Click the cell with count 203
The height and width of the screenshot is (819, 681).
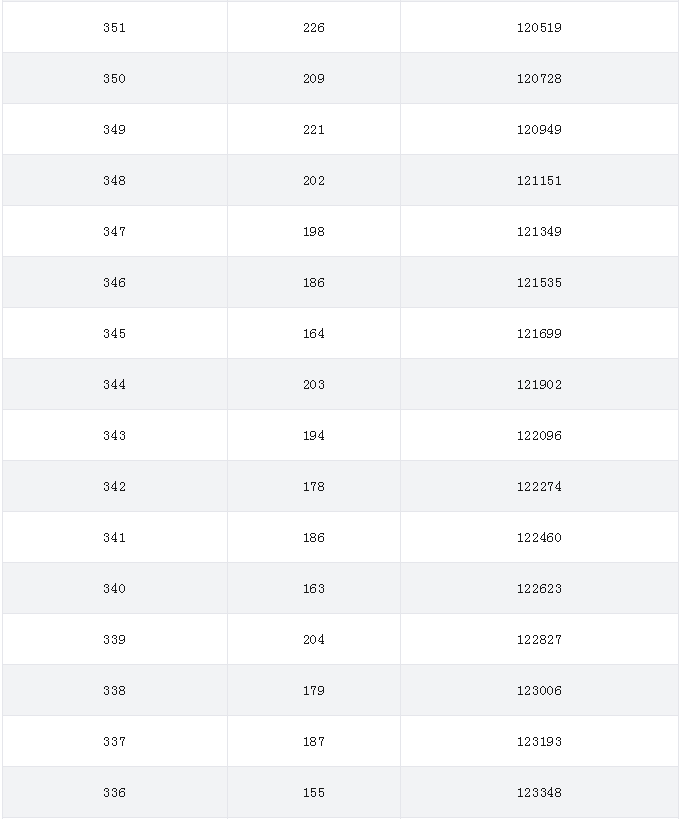click(x=314, y=384)
